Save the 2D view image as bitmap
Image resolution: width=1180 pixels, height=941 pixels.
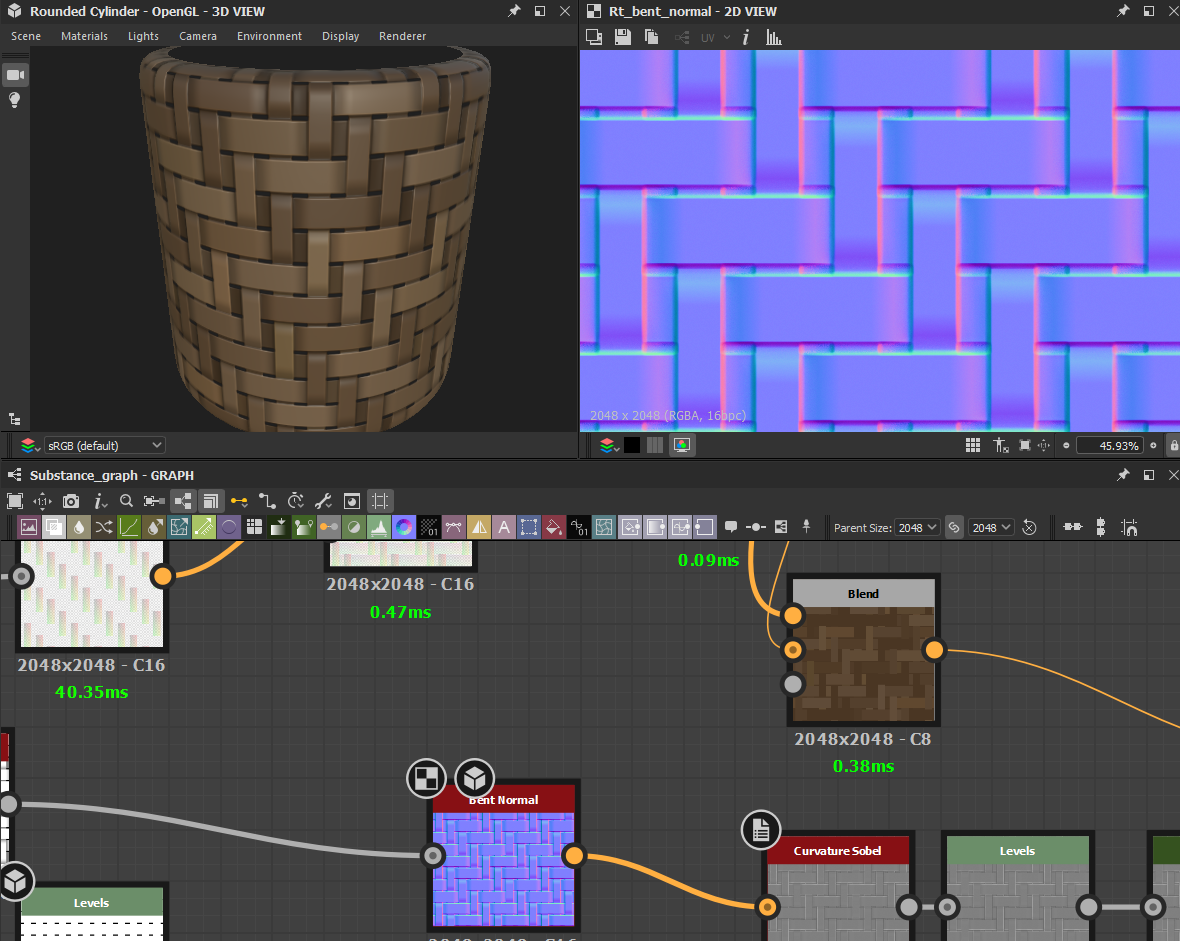coord(622,37)
